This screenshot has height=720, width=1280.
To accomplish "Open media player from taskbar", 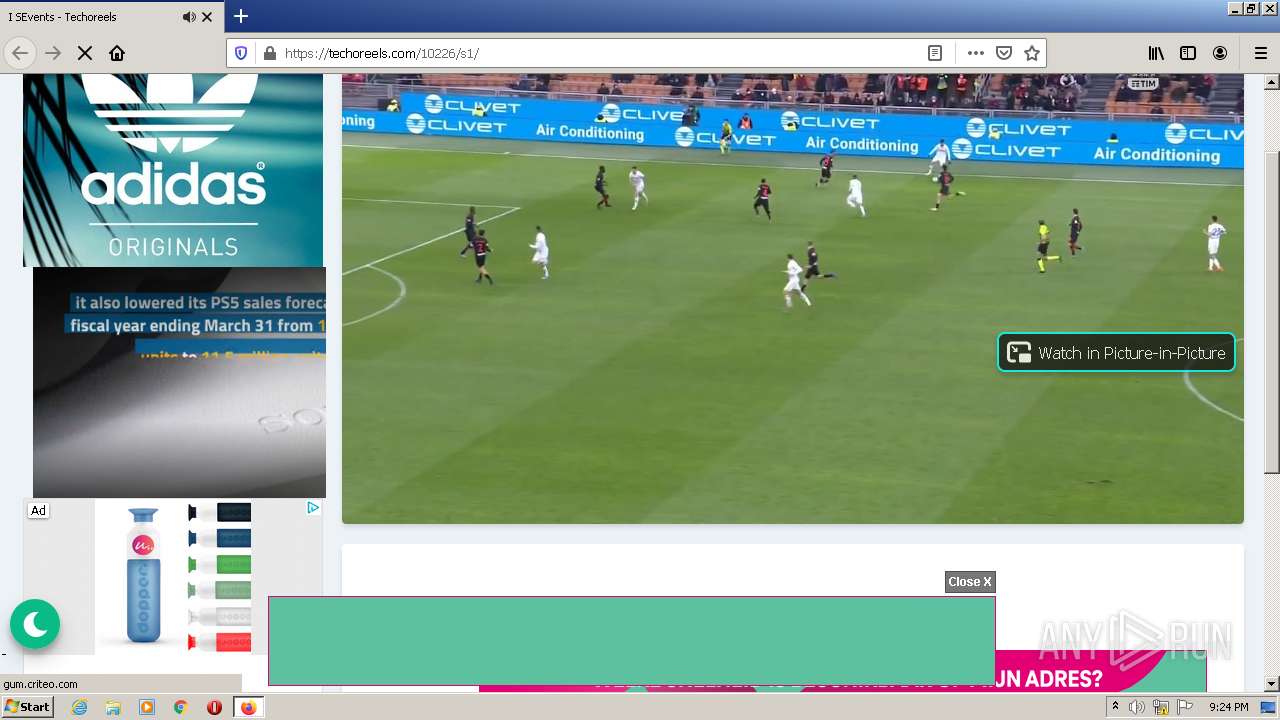I will (147, 707).
